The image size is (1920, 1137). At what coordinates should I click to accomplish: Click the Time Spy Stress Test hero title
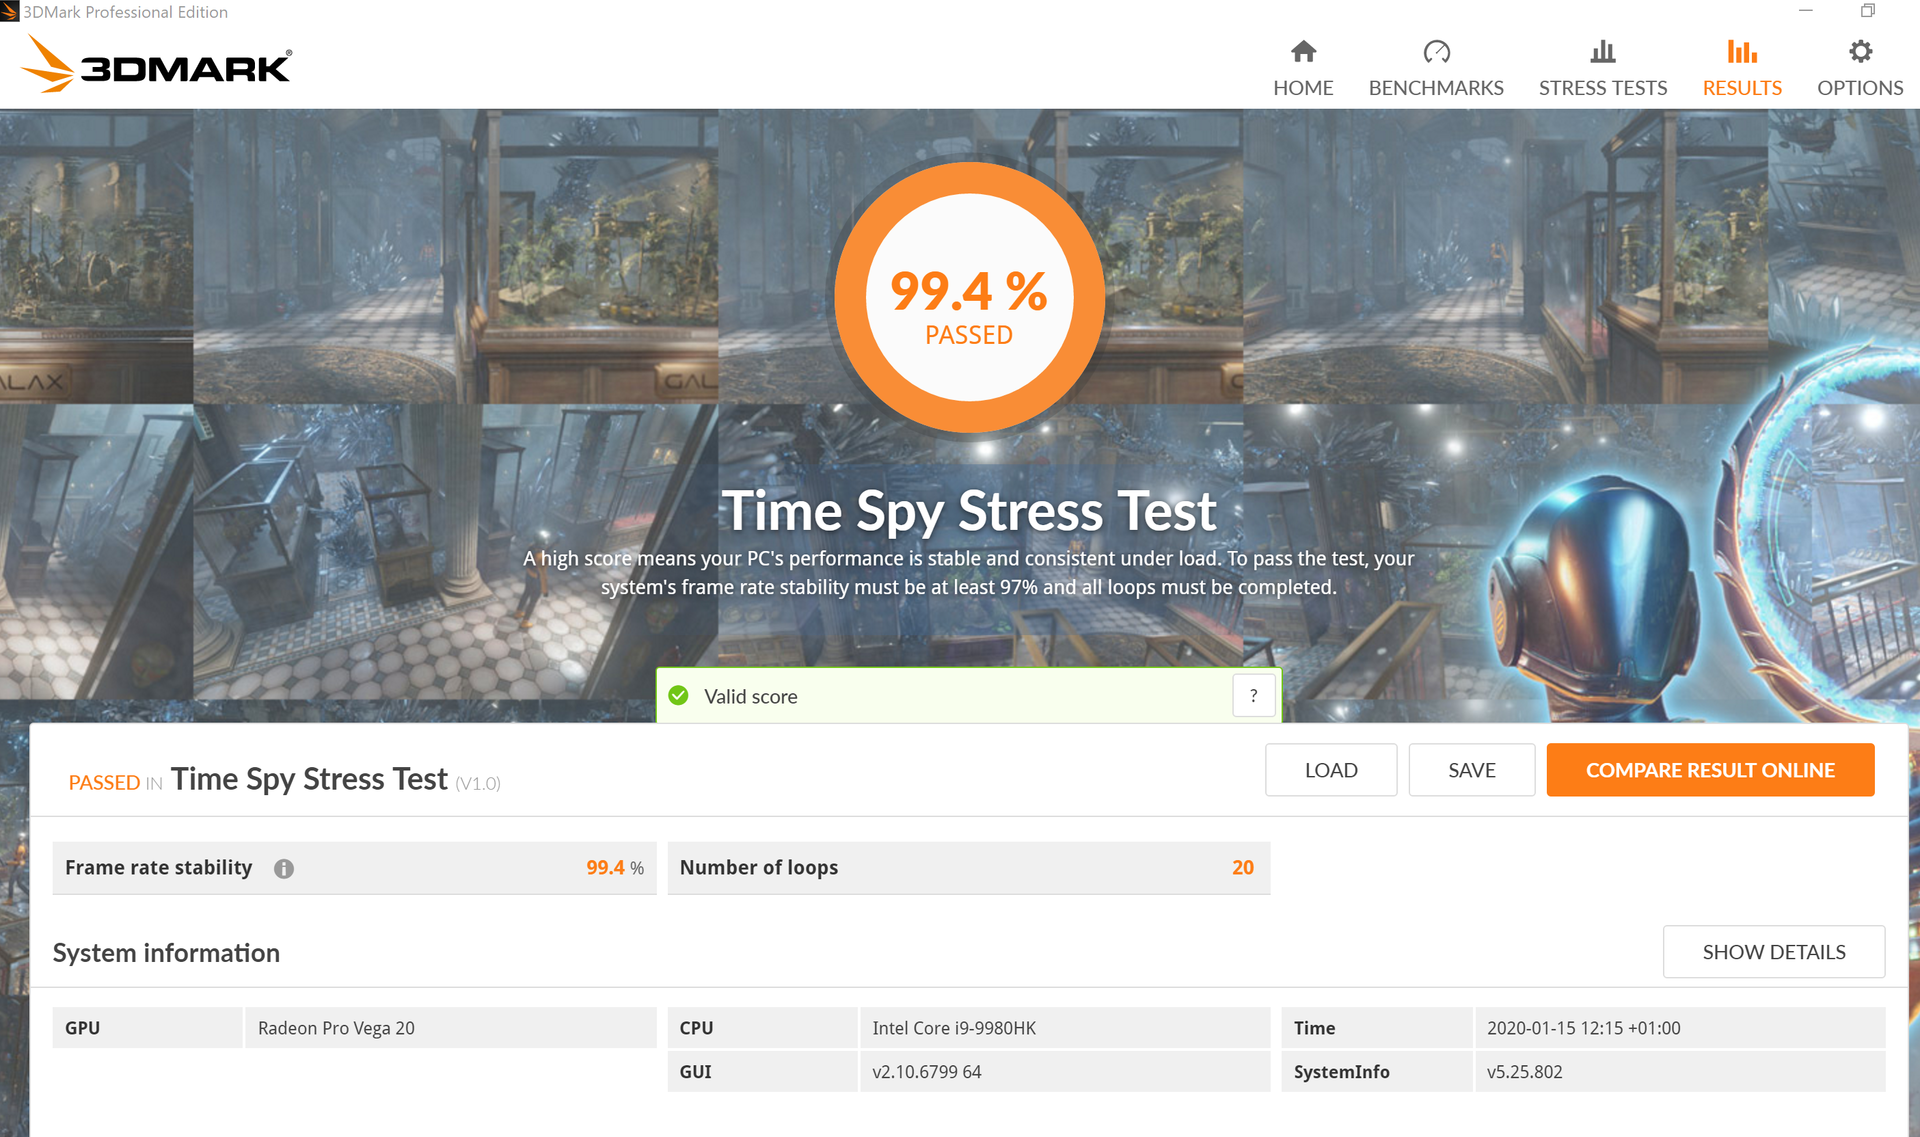(x=968, y=511)
